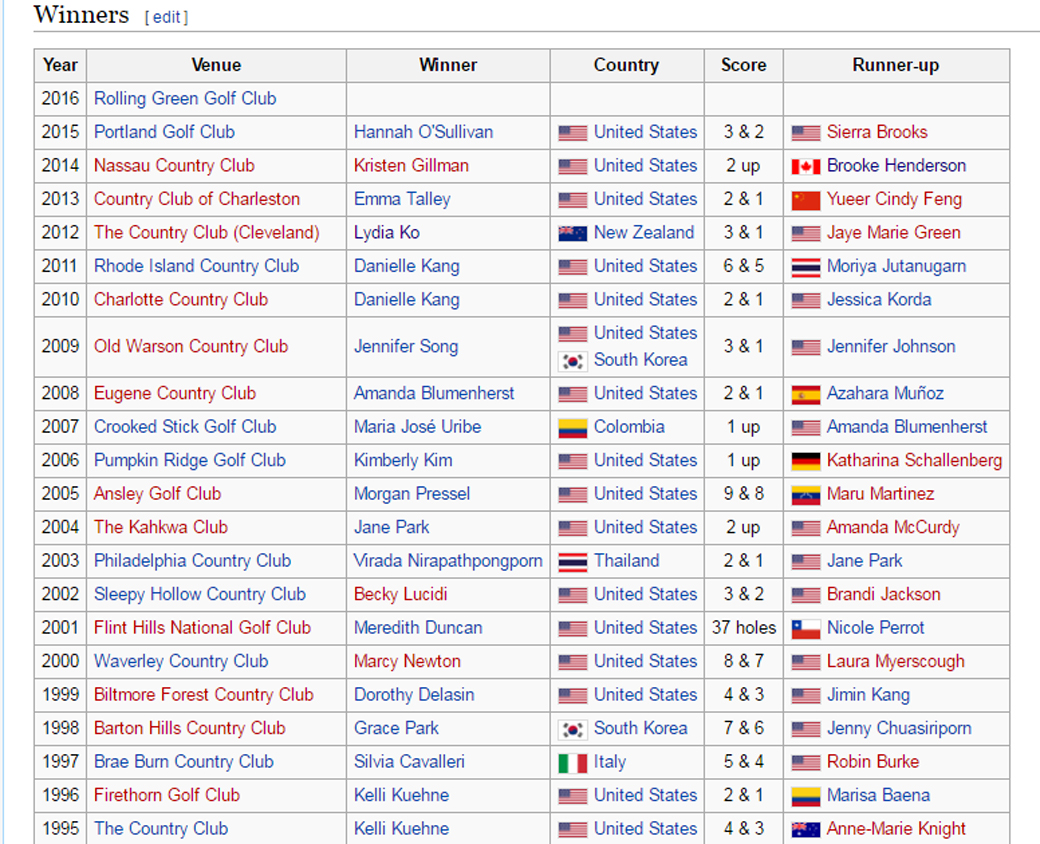Follow the Brooke Henderson link
The width and height of the screenshot is (1040, 844).
point(896,165)
